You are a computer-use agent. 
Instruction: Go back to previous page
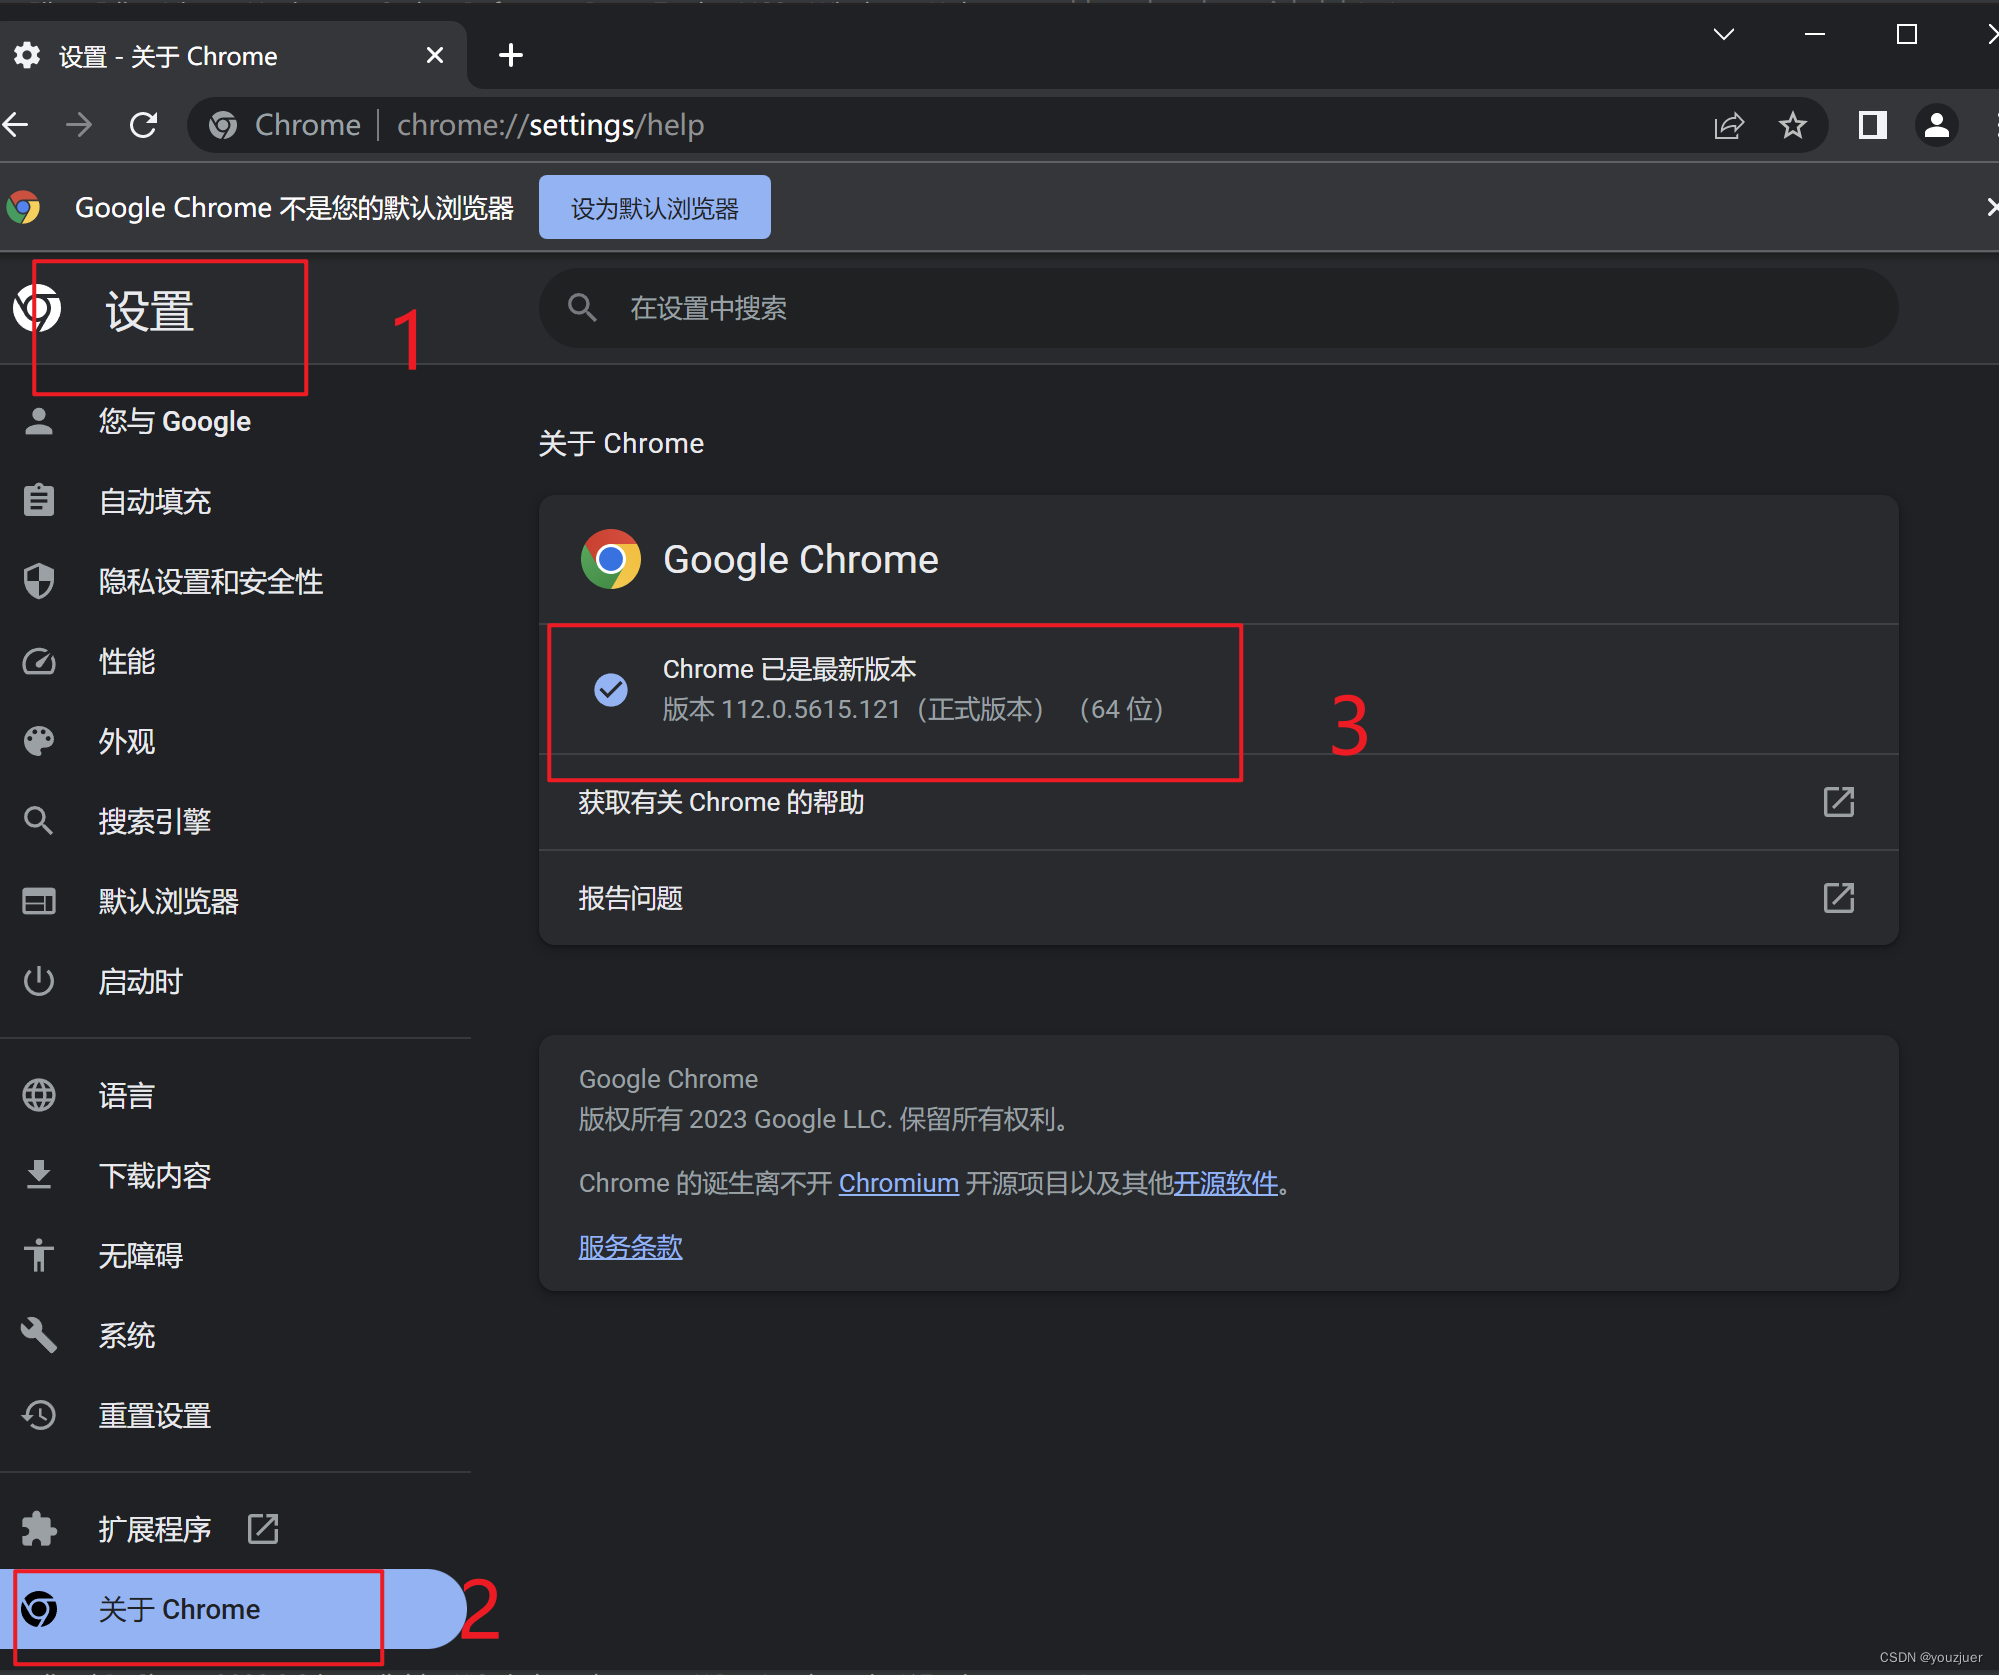17,125
